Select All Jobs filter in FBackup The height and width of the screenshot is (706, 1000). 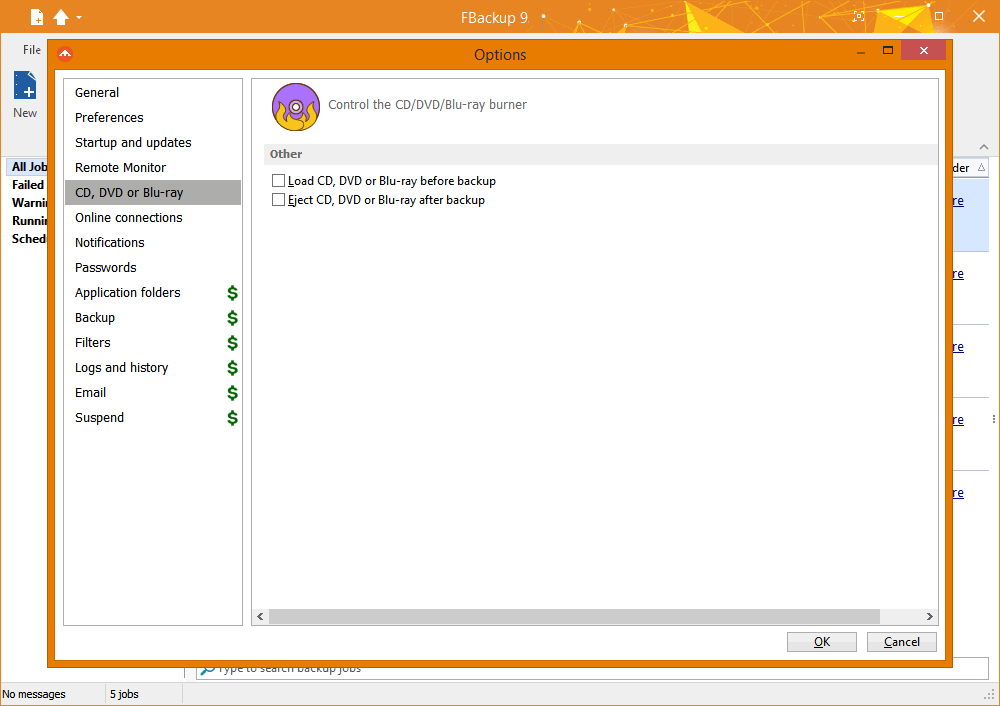(x=28, y=166)
